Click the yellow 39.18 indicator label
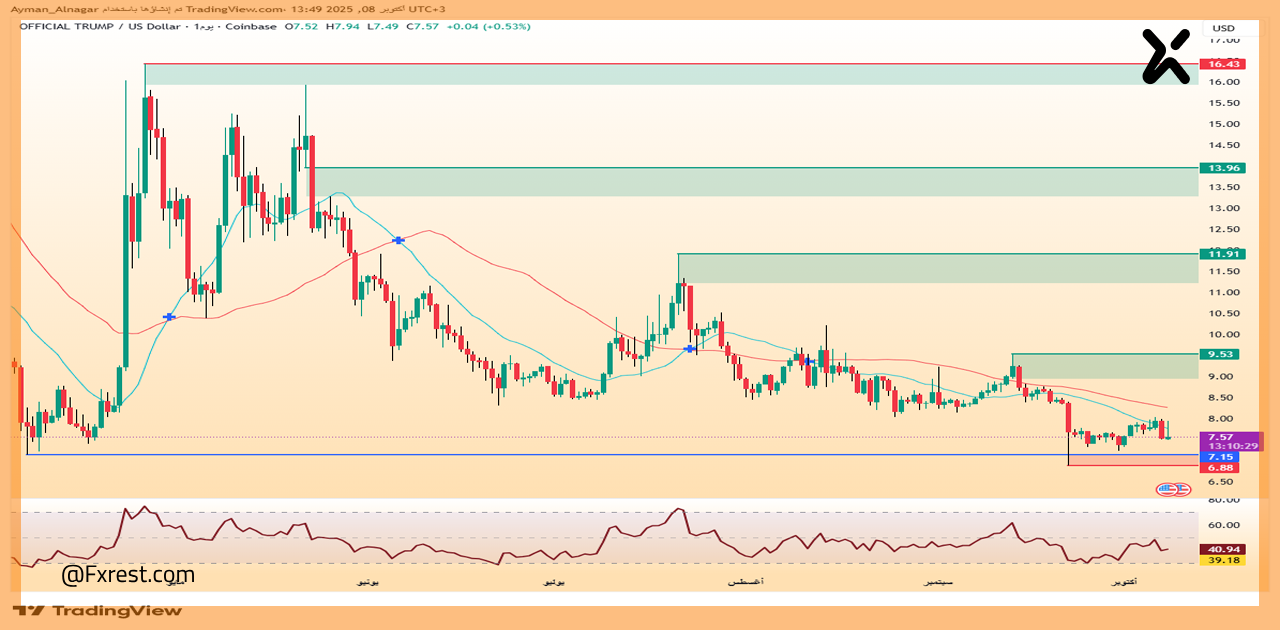 click(x=1223, y=560)
